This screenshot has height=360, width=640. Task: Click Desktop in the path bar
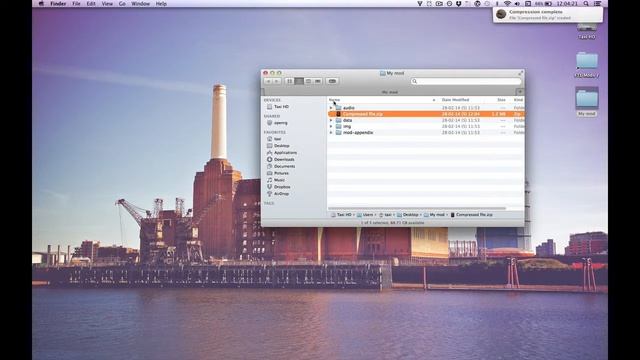[x=408, y=215]
